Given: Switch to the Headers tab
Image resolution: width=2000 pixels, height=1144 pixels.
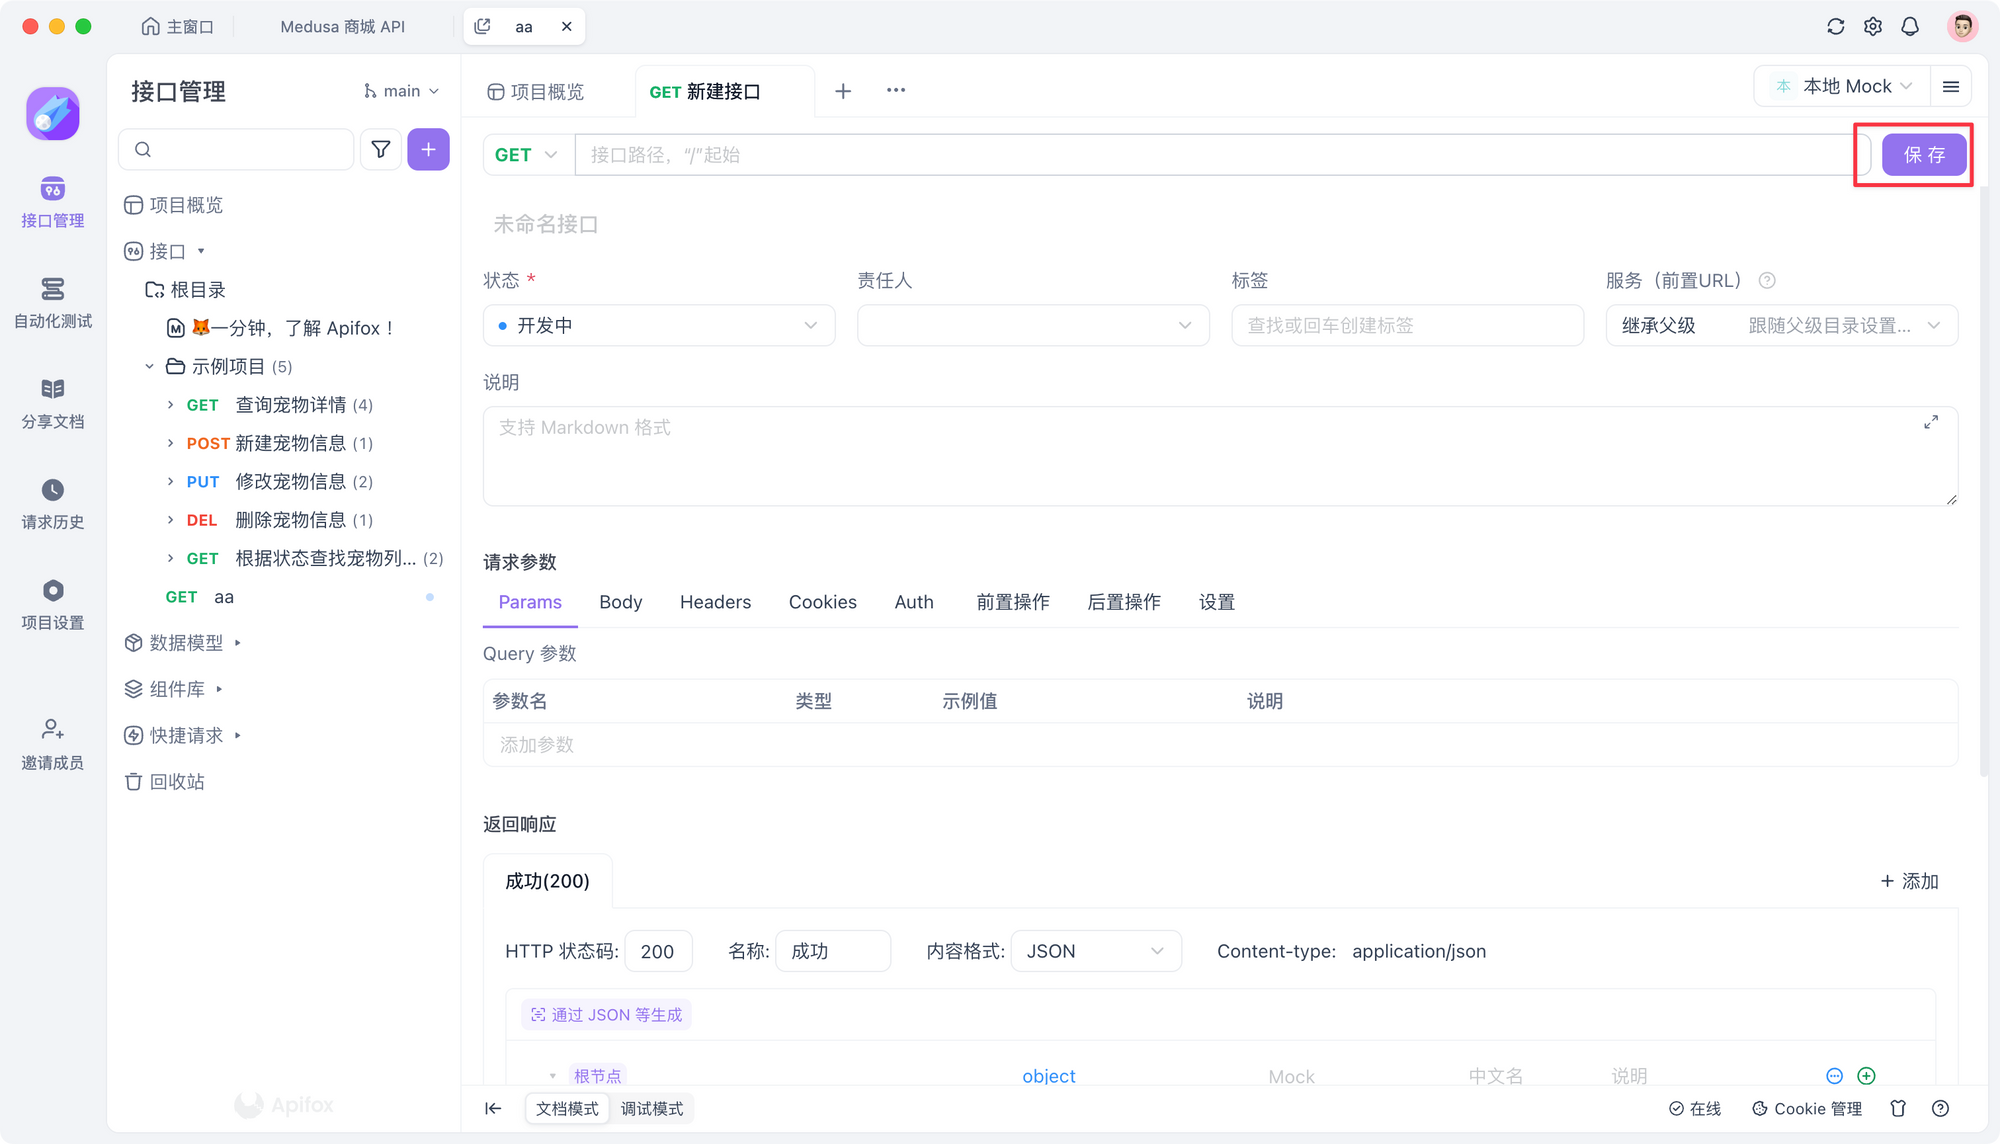Looking at the screenshot, I should click(x=715, y=602).
